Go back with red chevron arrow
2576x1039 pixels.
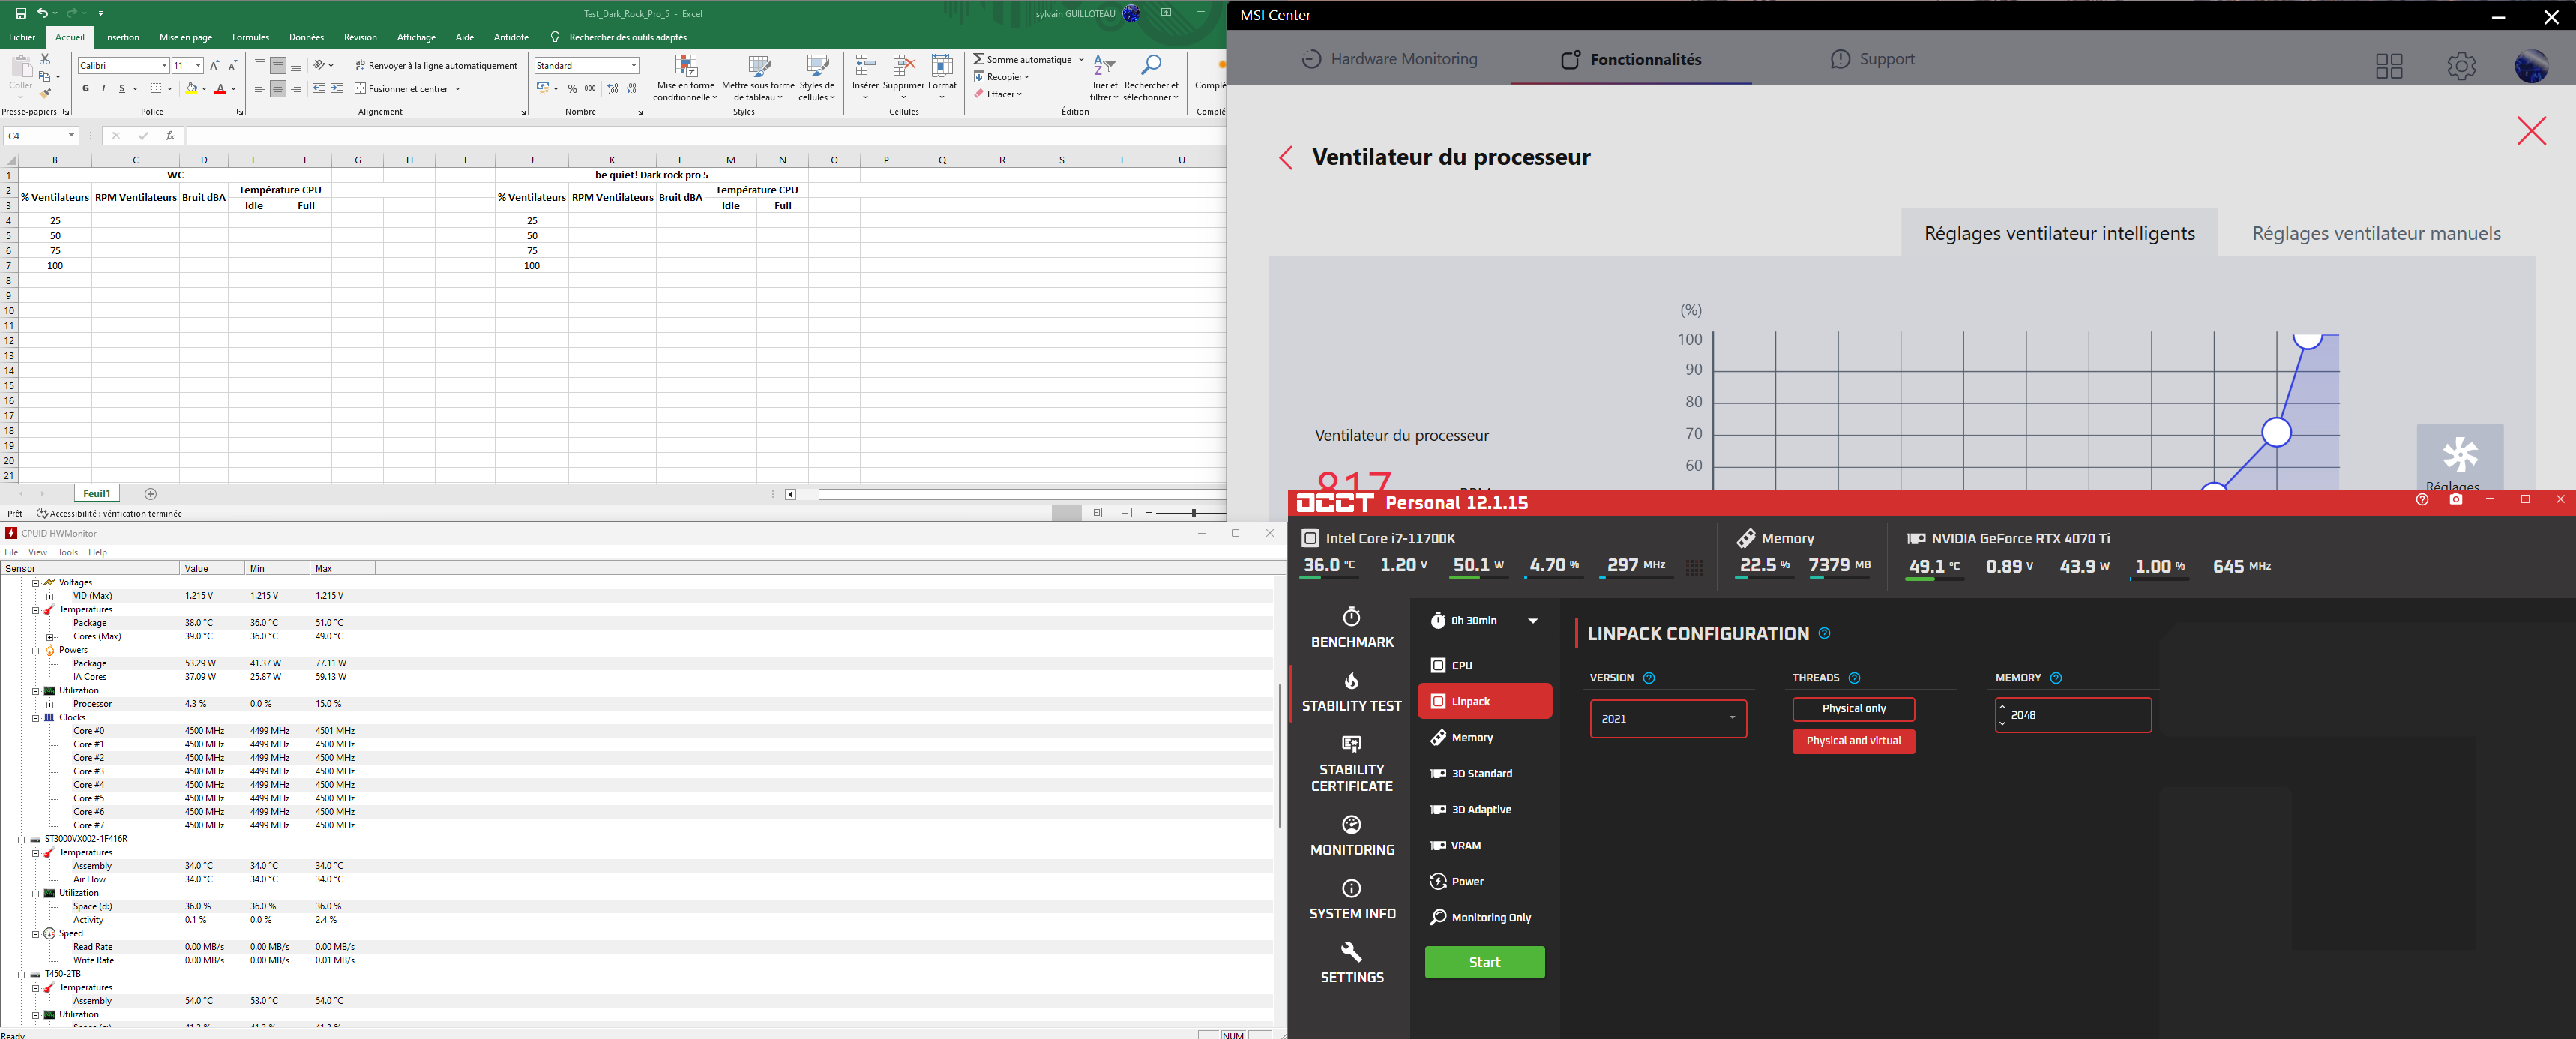1286,158
